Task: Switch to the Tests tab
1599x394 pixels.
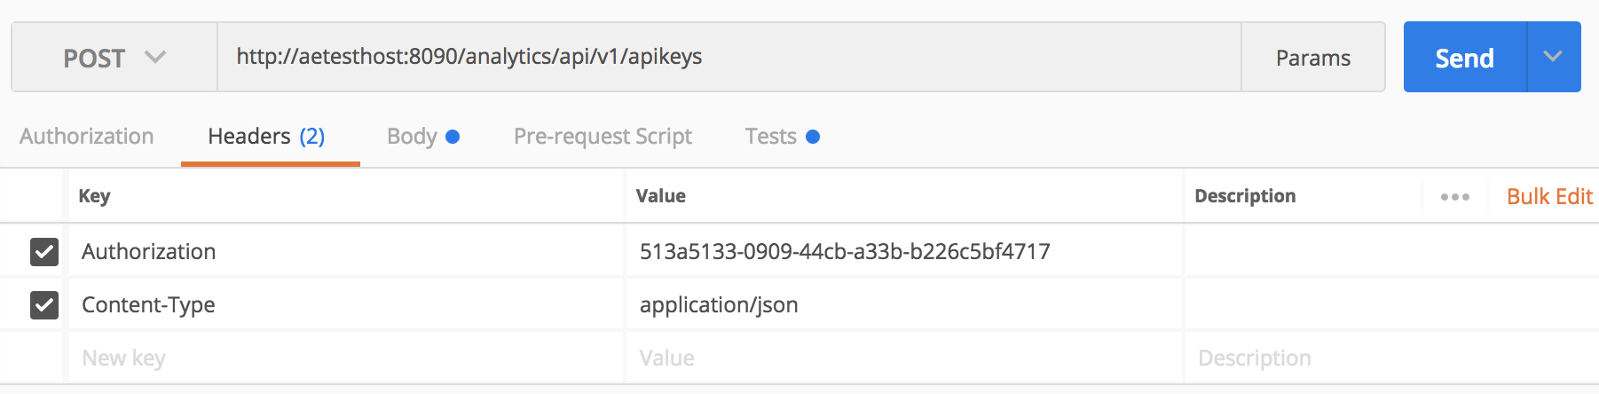Action: (782, 136)
